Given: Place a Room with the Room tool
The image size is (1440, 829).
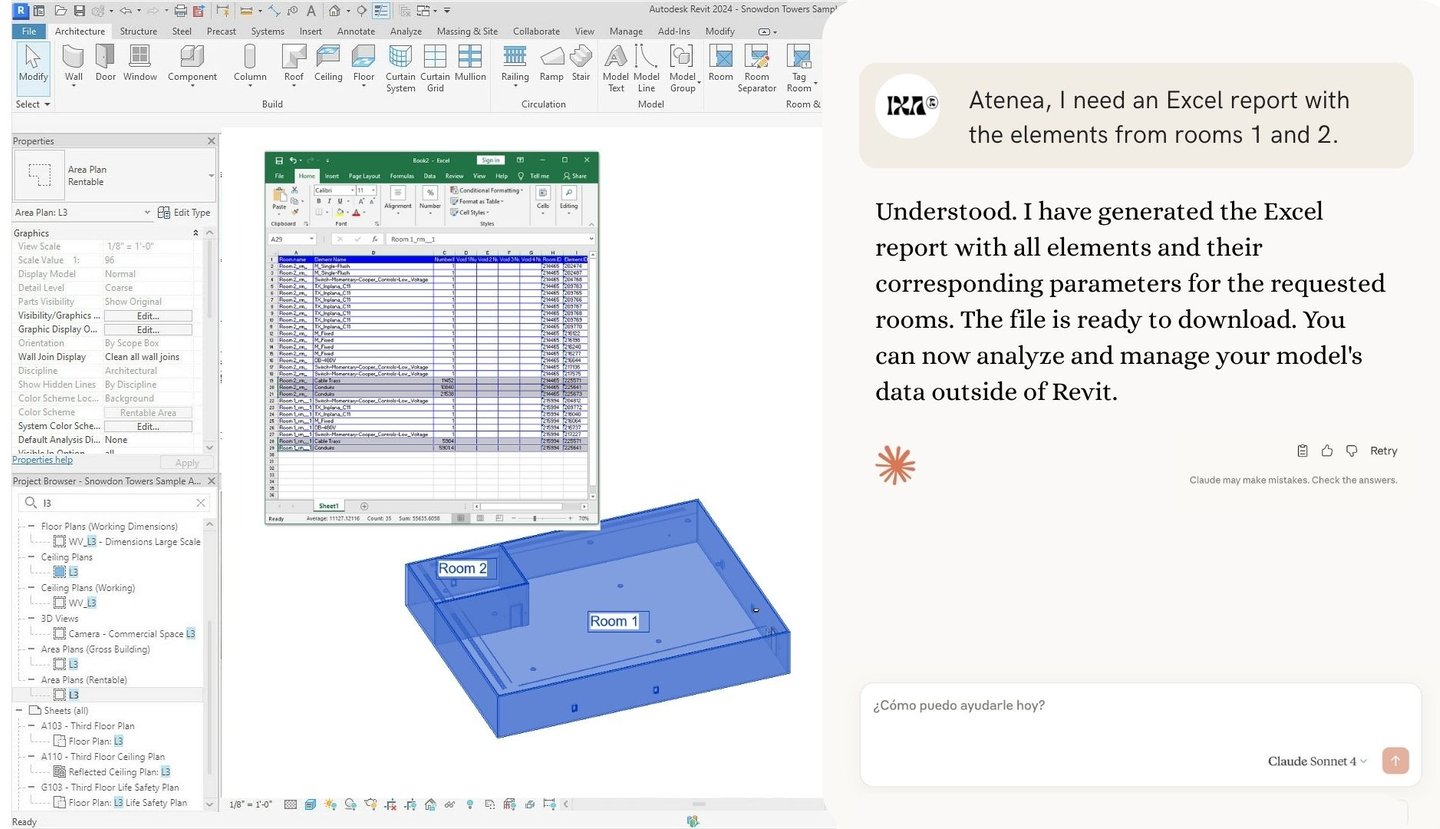Looking at the screenshot, I should point(721,63).
